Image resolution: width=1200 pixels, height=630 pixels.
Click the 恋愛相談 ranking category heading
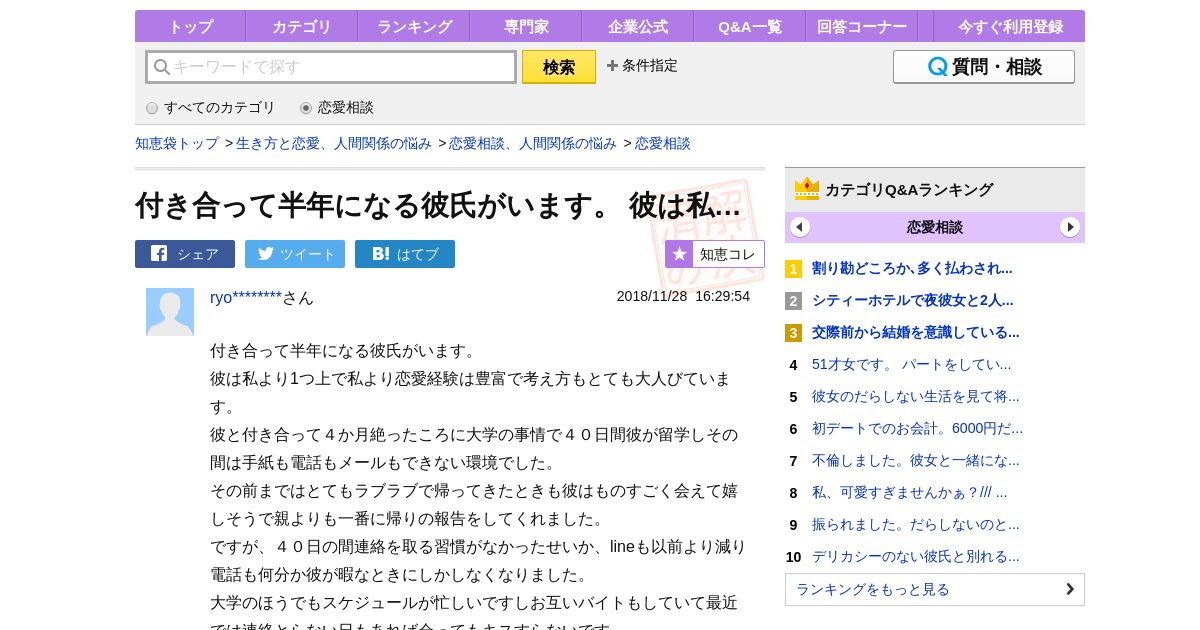click(x=935, y=227)
